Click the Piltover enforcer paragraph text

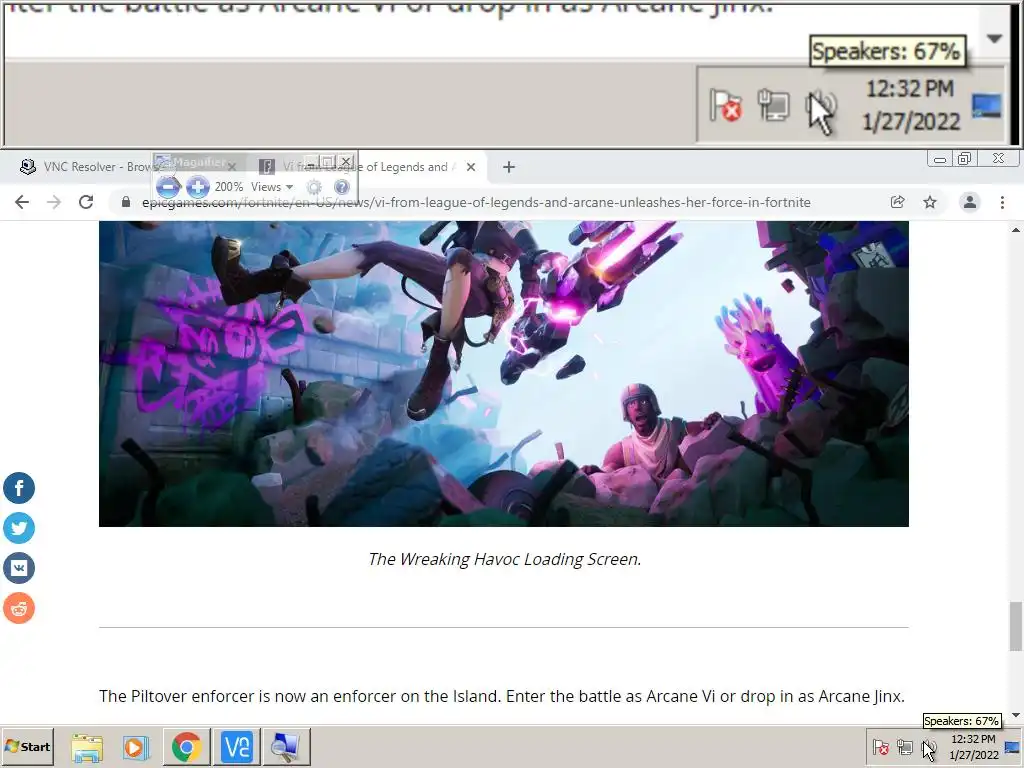pos(502,696)
